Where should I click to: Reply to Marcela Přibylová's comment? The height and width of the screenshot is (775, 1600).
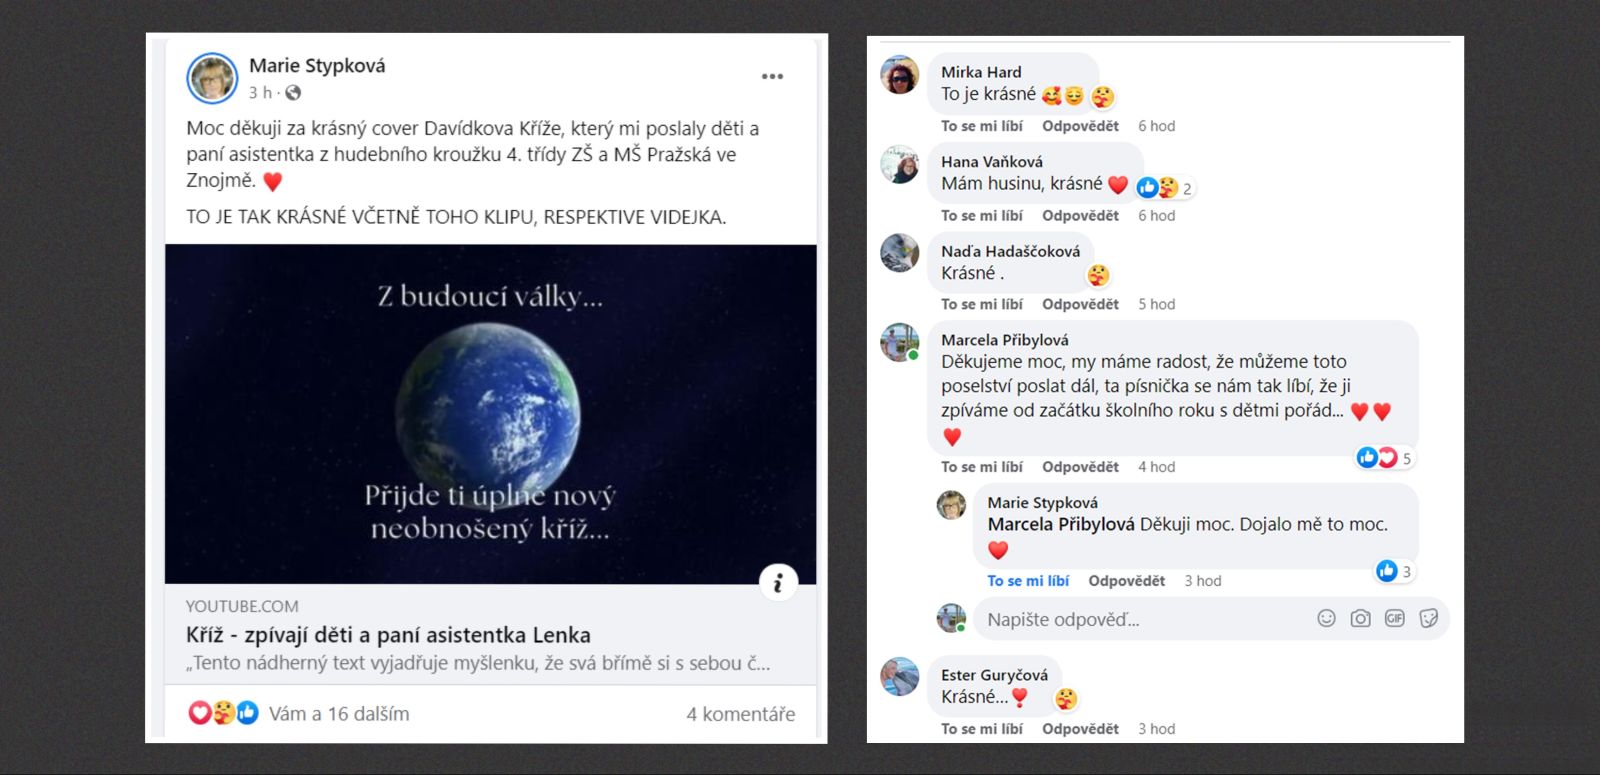coord(1080,467)
